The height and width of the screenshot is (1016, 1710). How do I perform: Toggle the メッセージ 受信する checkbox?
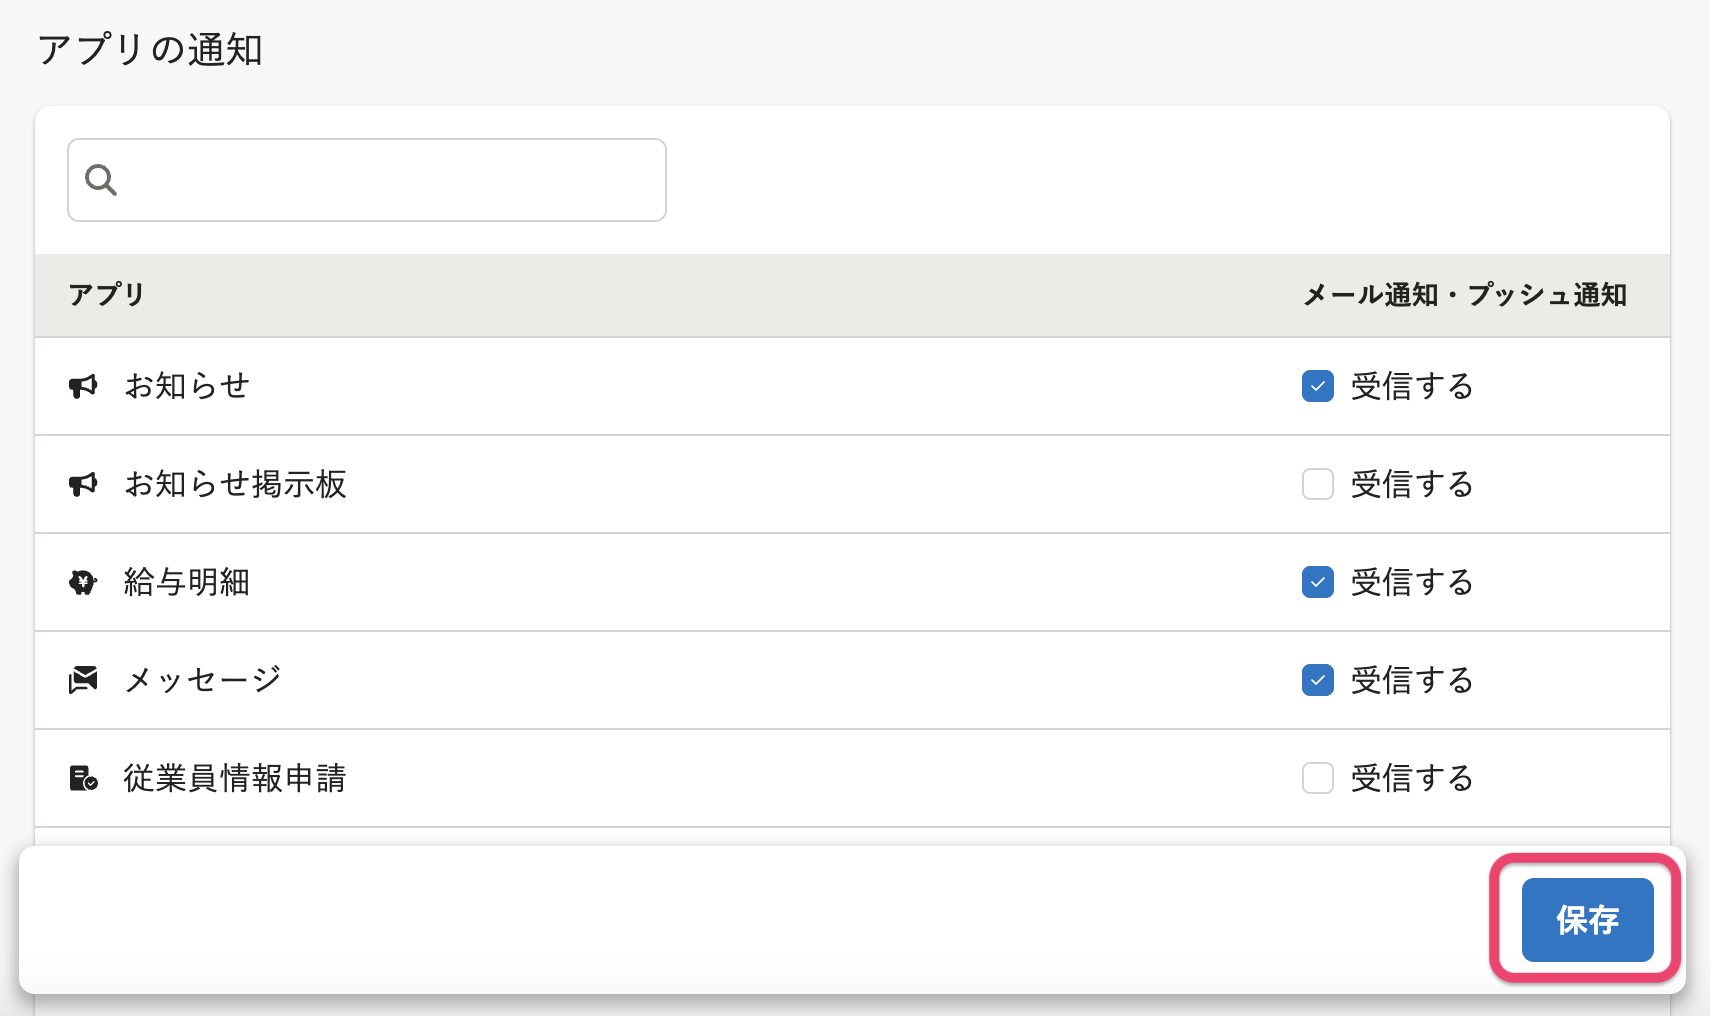click(1317, 680)
